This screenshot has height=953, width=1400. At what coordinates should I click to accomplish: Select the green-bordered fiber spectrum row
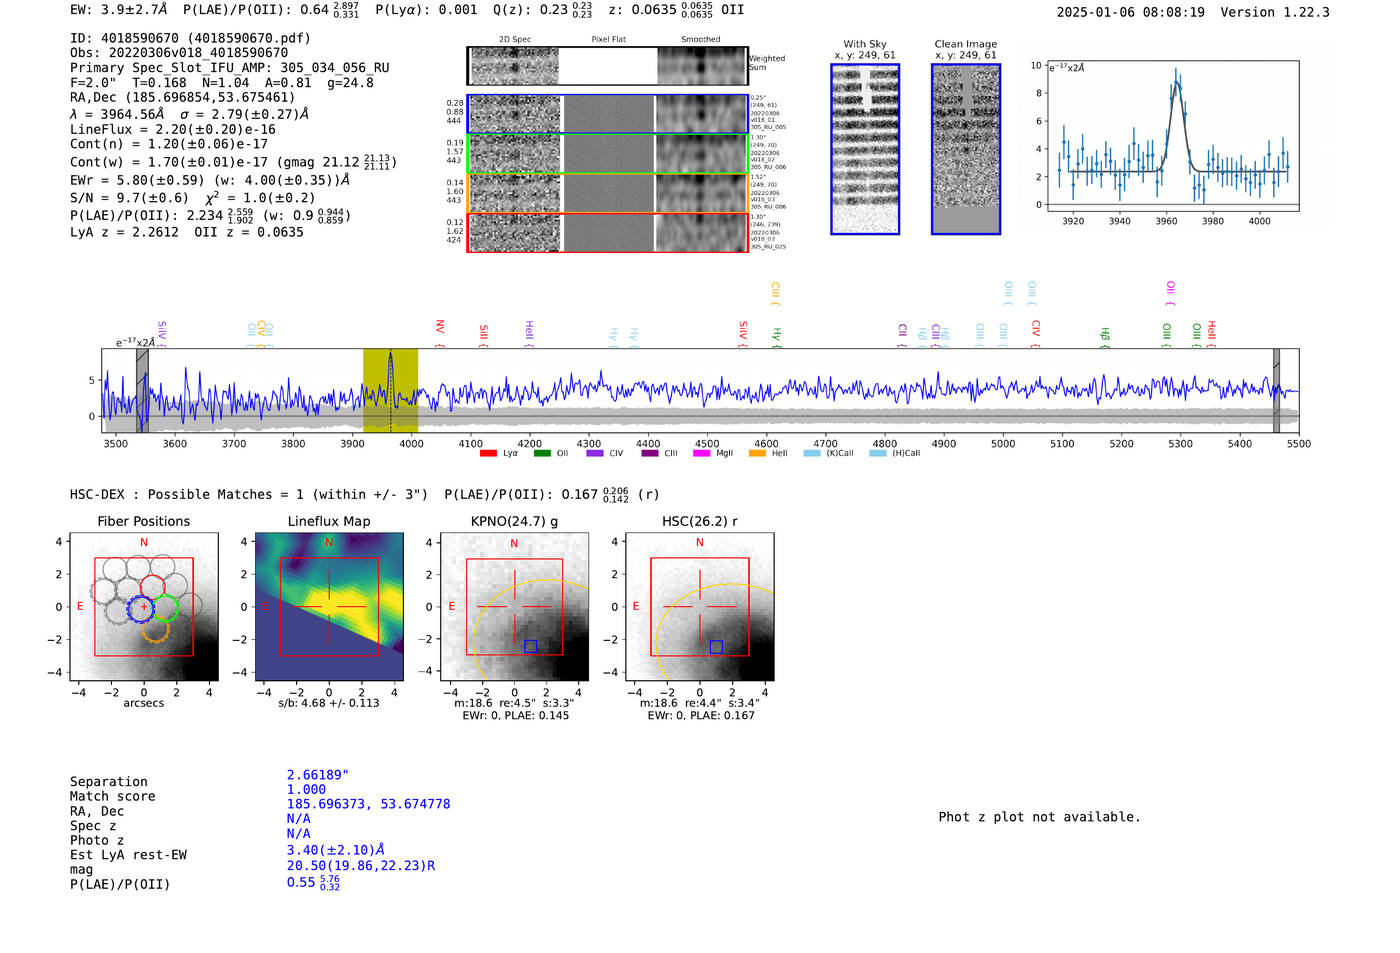click(x=607, y=153)
